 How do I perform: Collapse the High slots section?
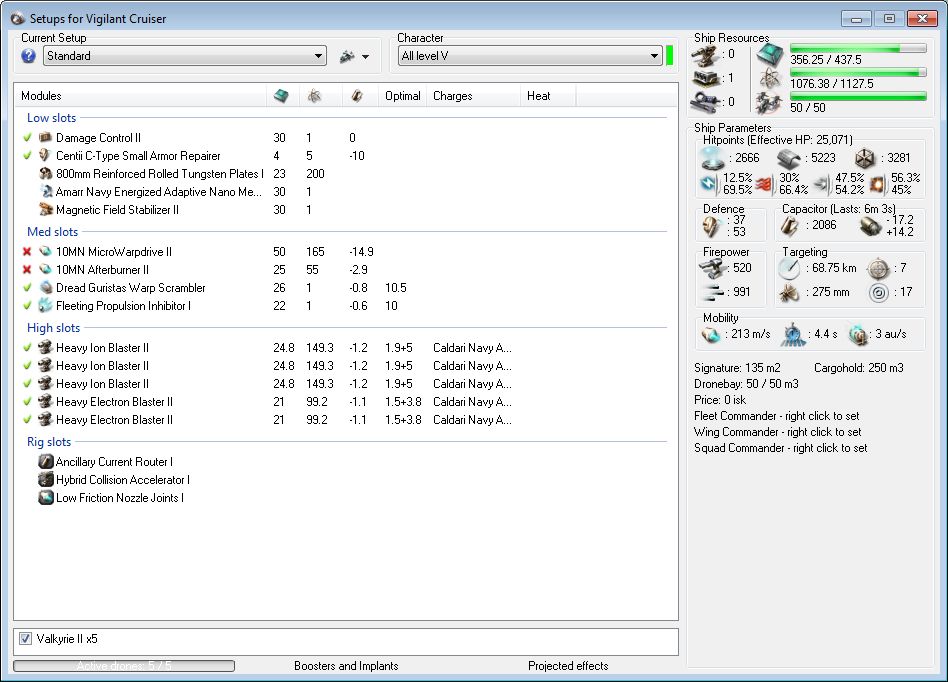tap(54, 328)
